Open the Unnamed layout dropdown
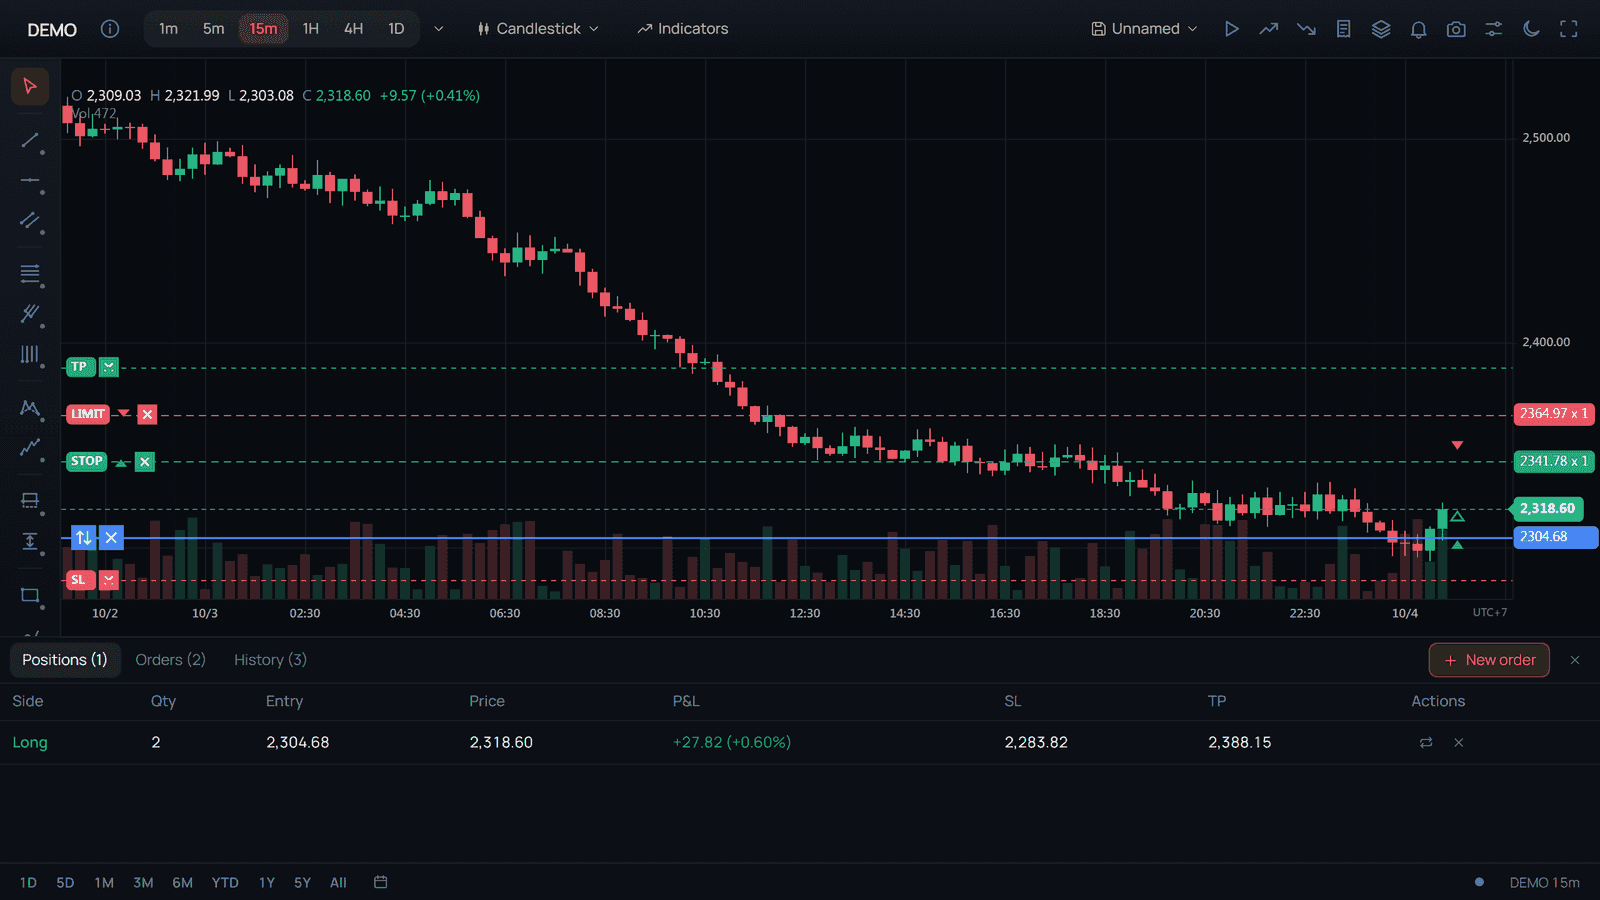Viewport: 1600px width, 900px height. (x=1145, y=29)
